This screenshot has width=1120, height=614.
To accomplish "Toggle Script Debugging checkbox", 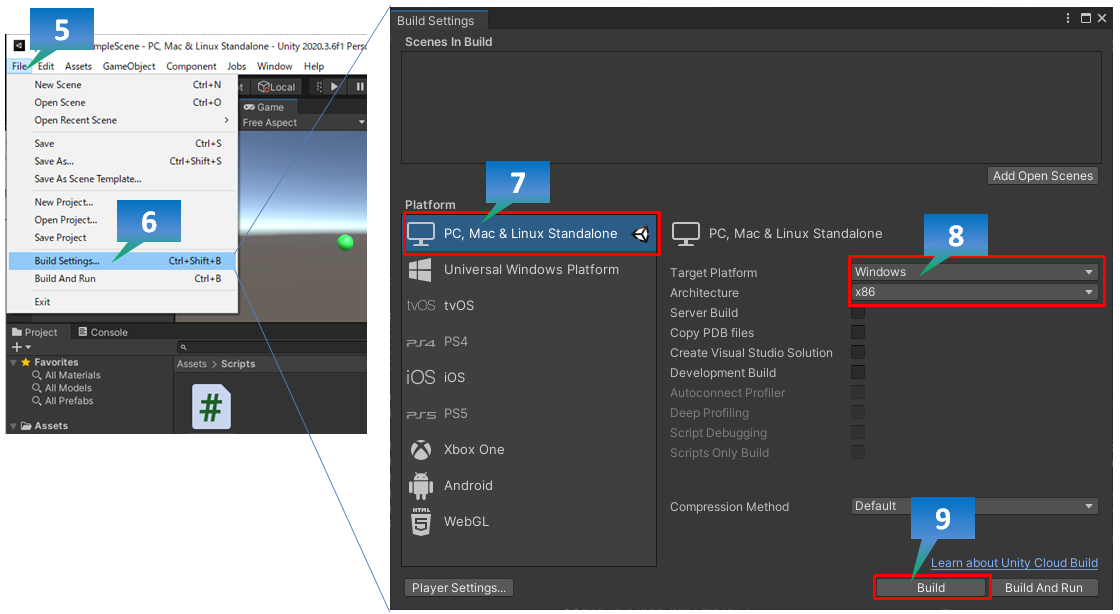I will (x=858, y=433).
